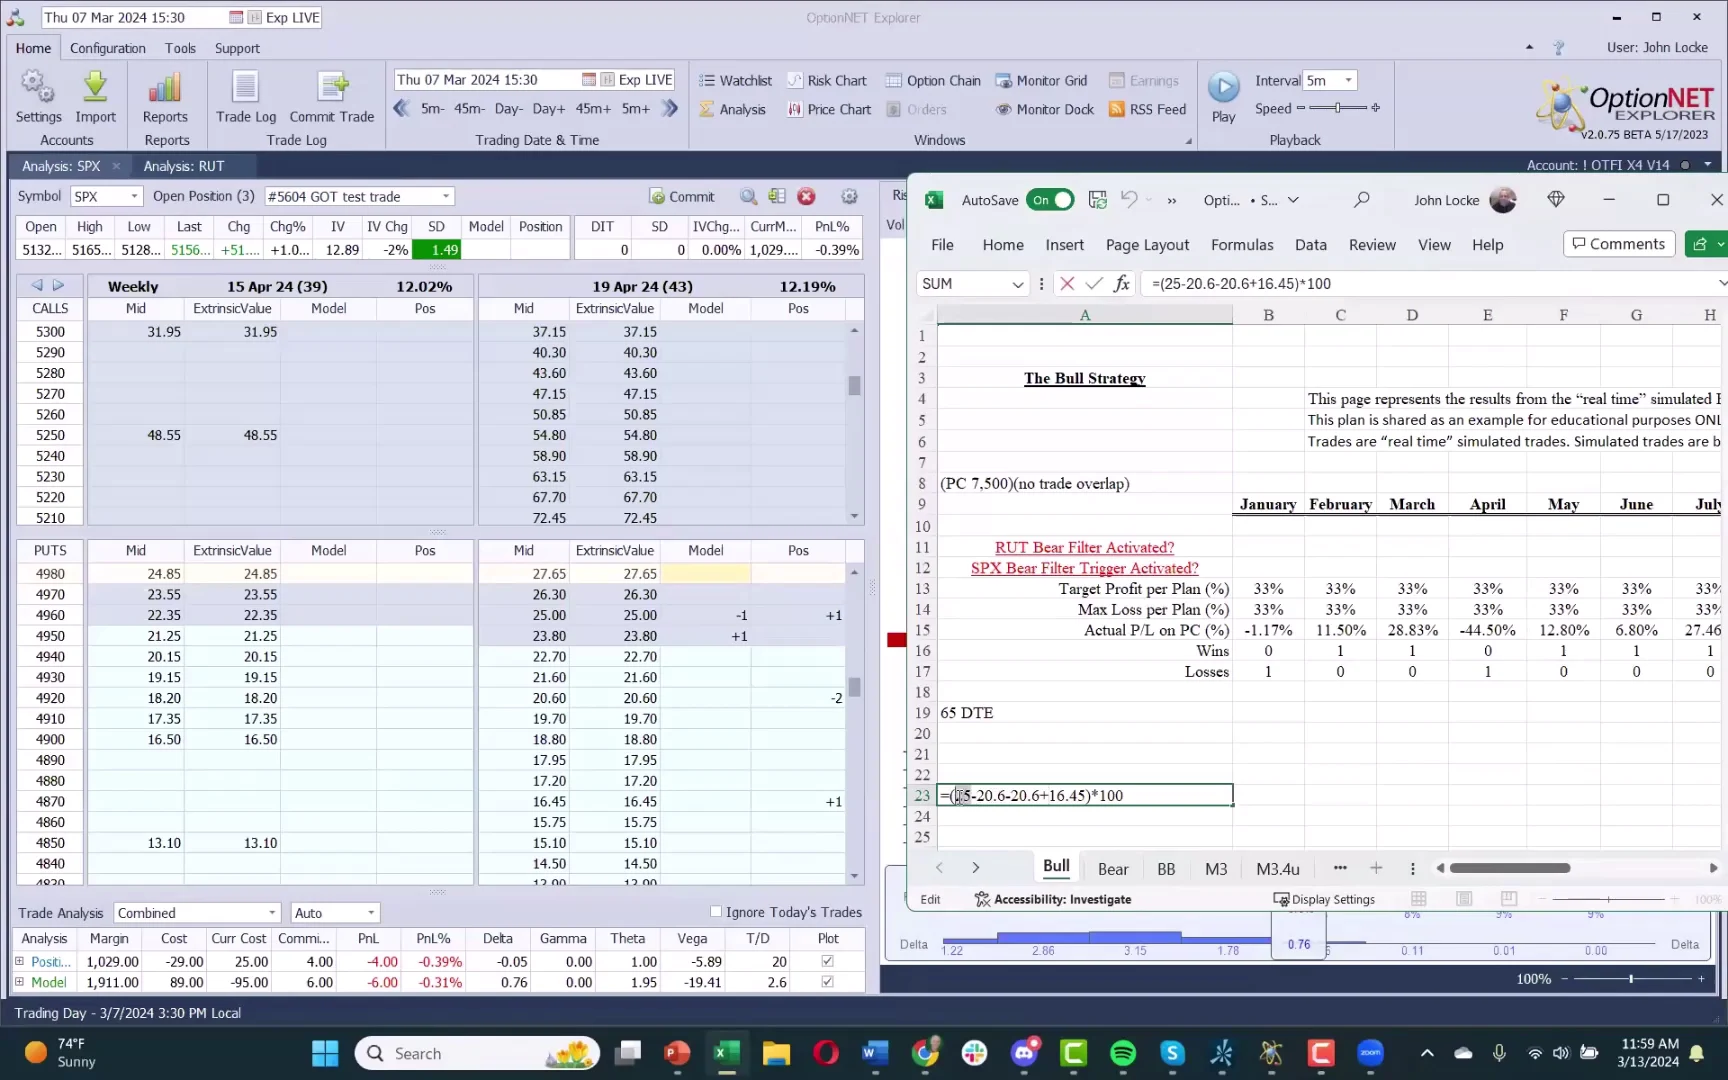This screenshot has width=1728, height=1080.
Task: Click the Excel formula bar input
Action: [1427, 284]
